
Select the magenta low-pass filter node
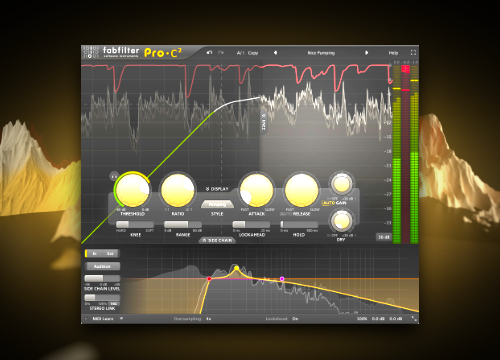[282, 279]
